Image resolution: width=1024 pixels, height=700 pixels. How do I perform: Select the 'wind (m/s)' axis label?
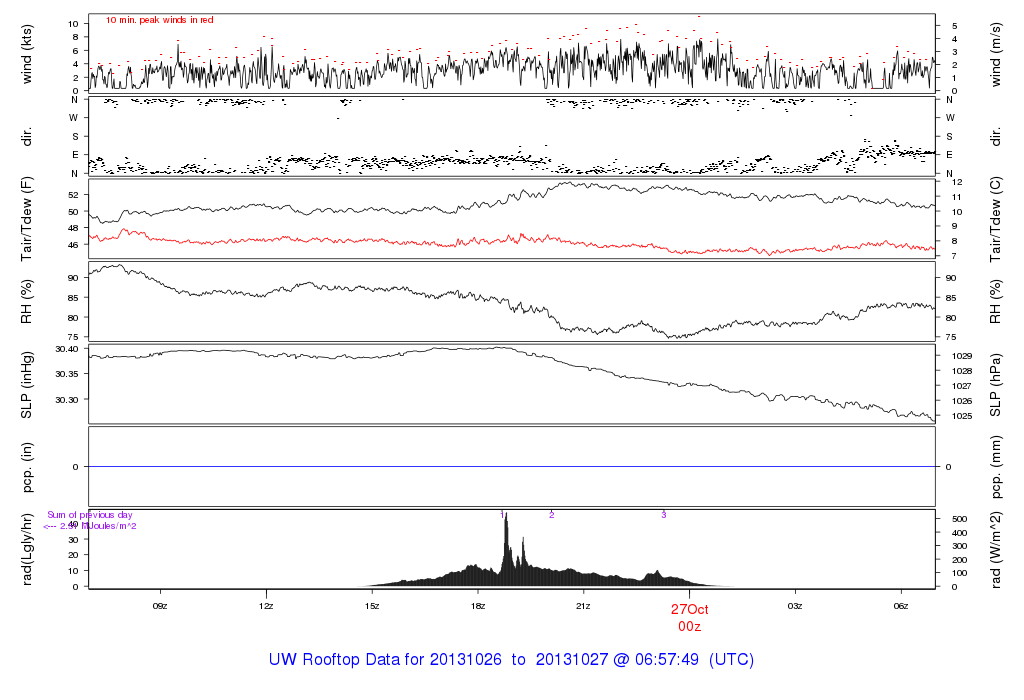pyautogui.click(x=995, y=54)
